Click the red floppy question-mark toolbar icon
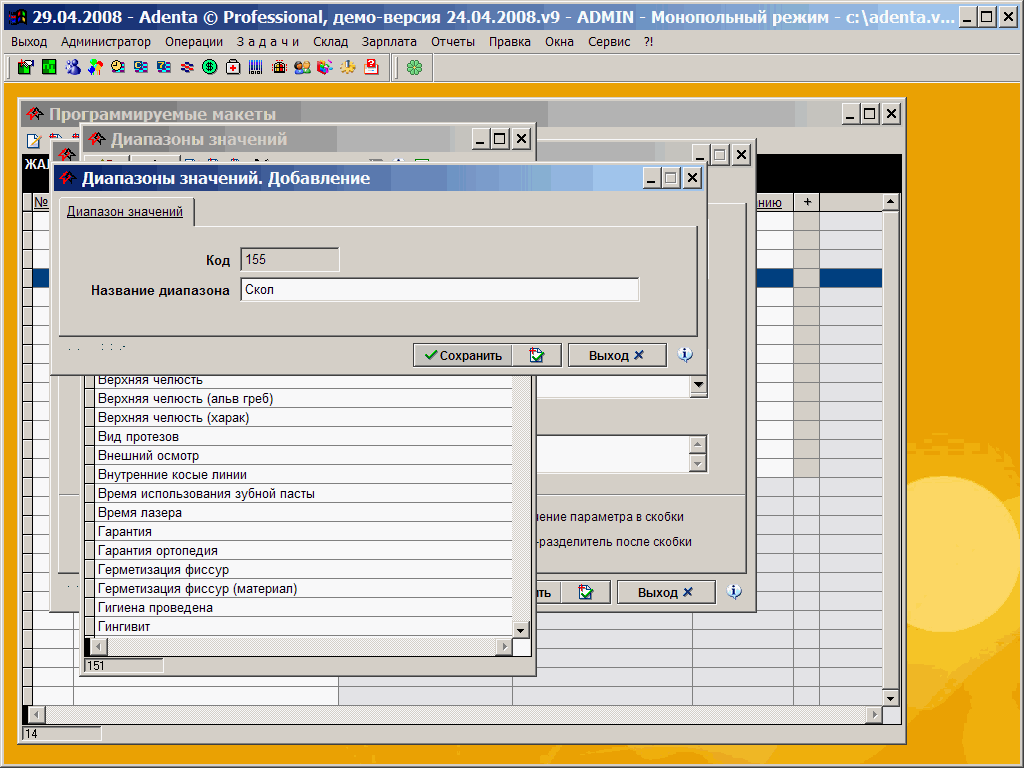The image size is (1024, 768). tap(371, 67)
